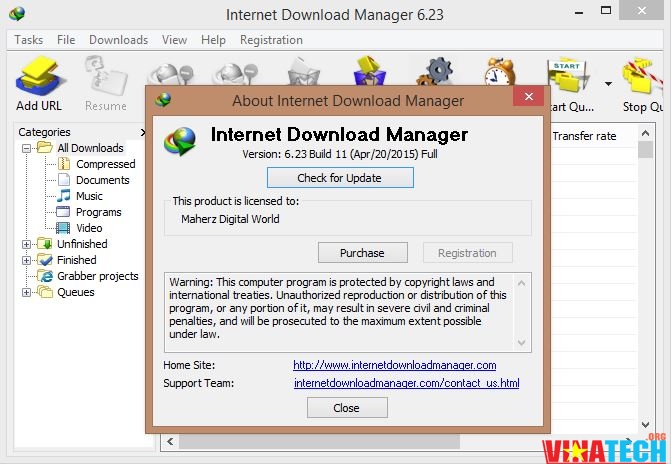671x464 pixels.
Task: Open the Options gears toolbar icon
Action: [x=436, y=71]
